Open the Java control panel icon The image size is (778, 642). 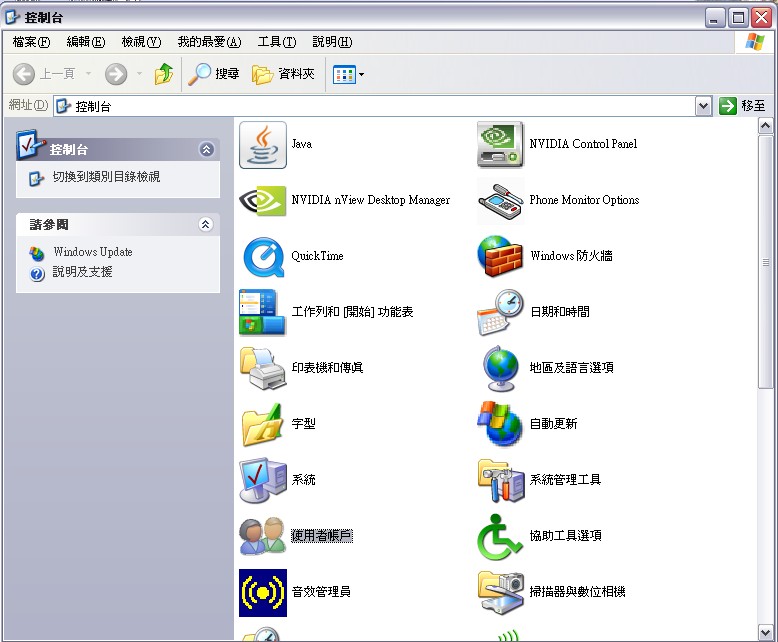(262, 144)
